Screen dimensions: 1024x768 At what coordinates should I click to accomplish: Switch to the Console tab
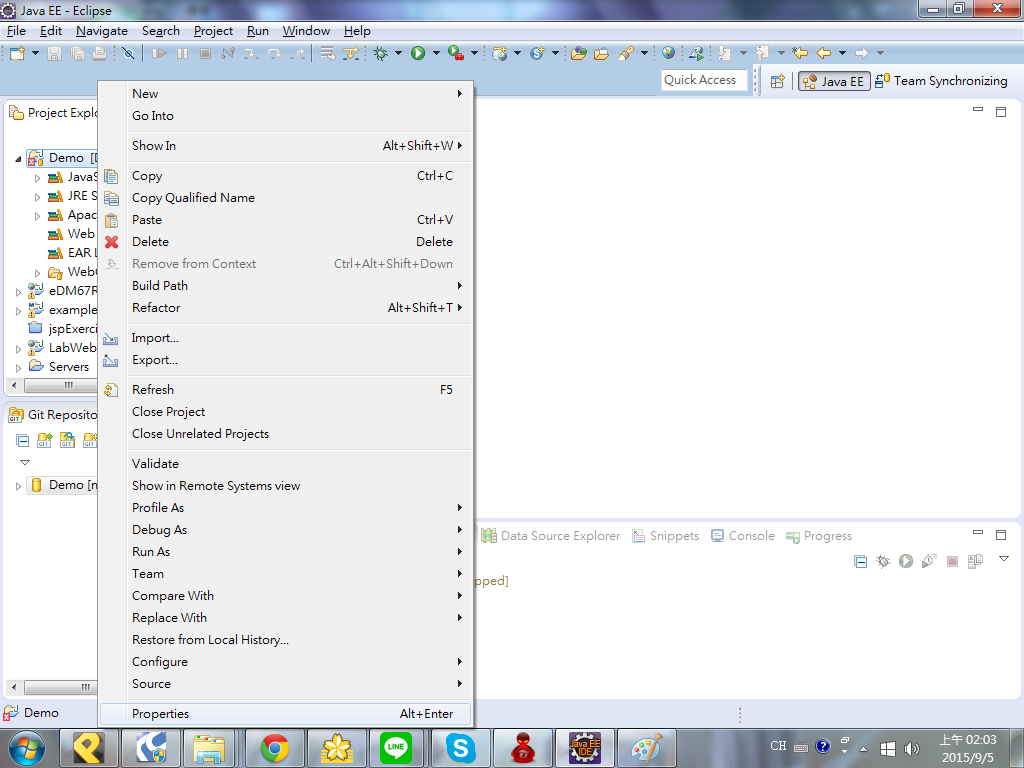pyautogui.click(x=743, y=536)
